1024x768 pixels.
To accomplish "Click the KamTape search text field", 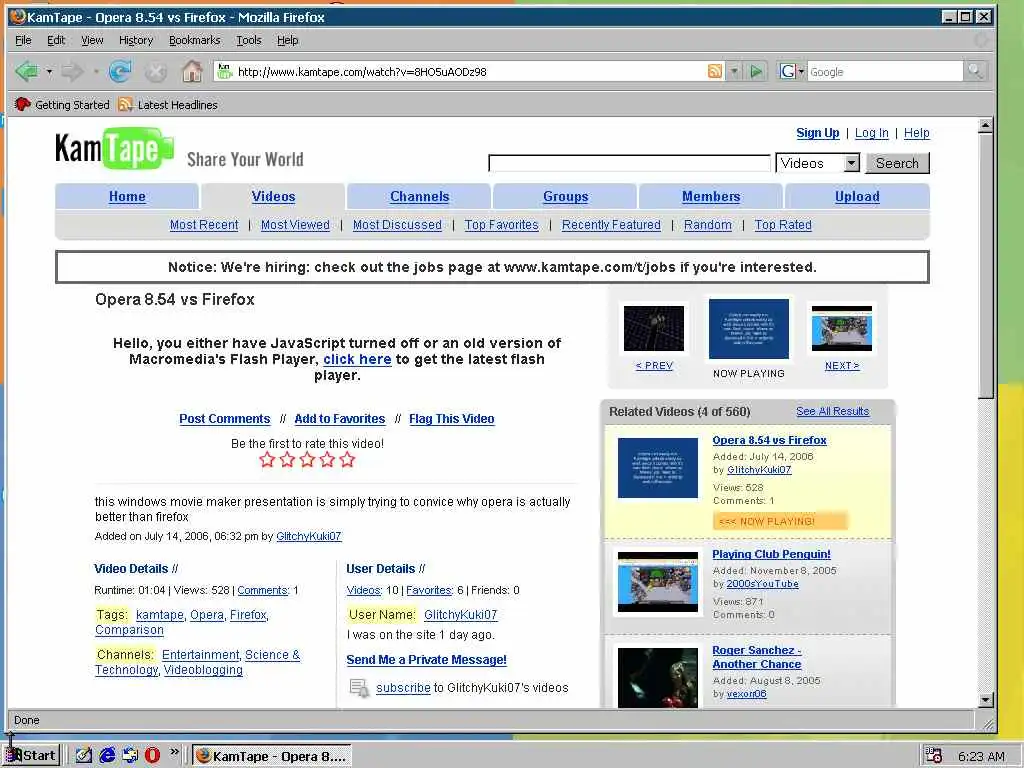I will (x=630, y=163).
